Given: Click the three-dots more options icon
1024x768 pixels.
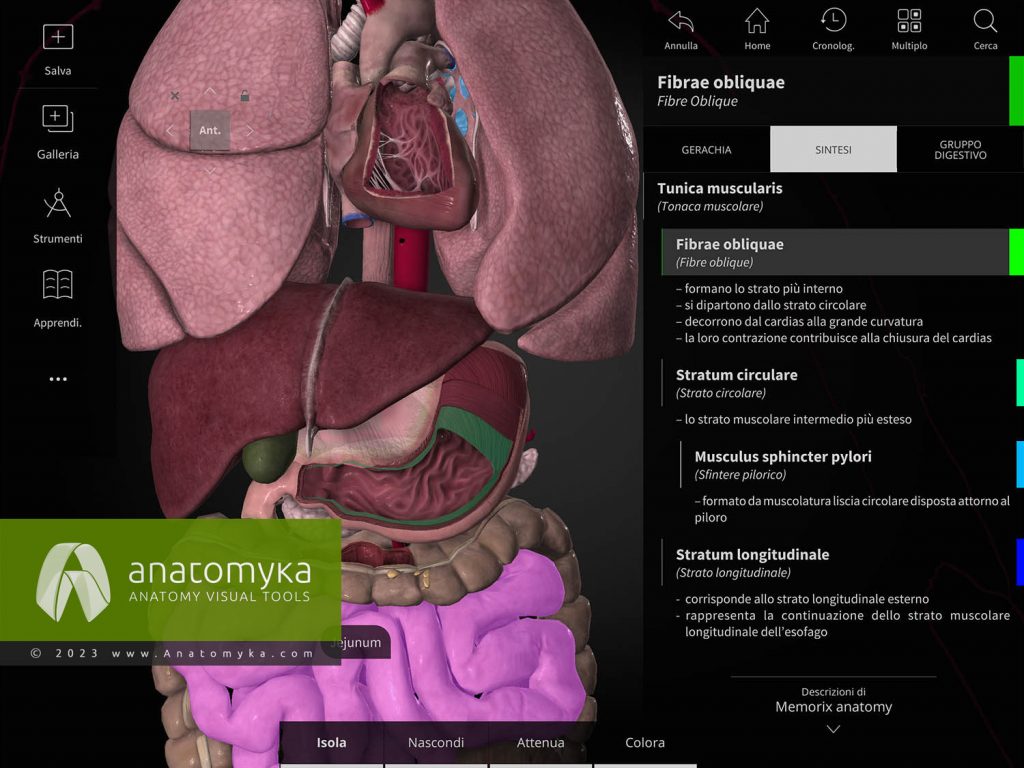Looking at the screenshot, I should coord(58,378).
